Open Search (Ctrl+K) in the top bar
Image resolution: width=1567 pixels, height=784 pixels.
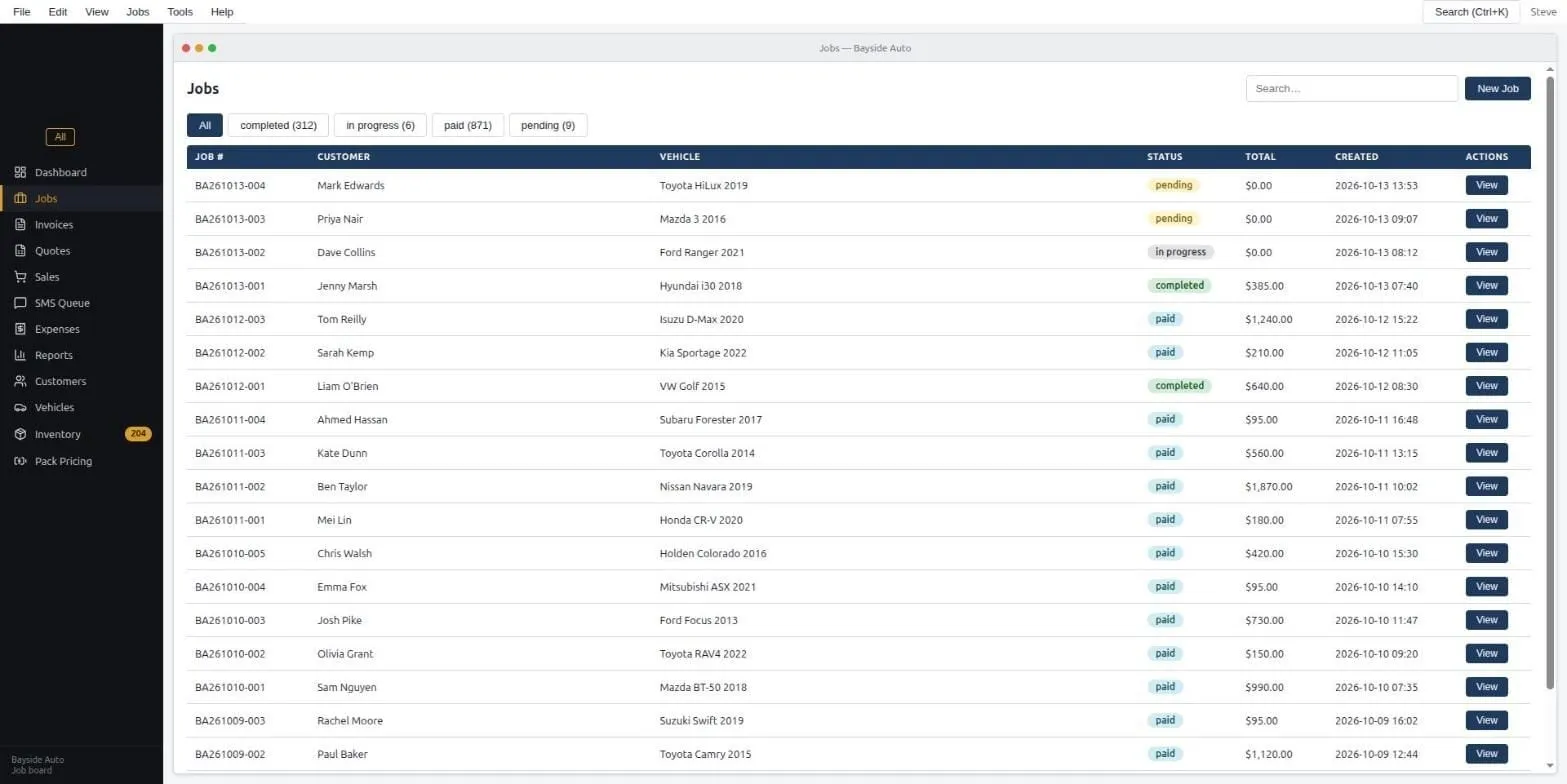tap(1471, 12)
